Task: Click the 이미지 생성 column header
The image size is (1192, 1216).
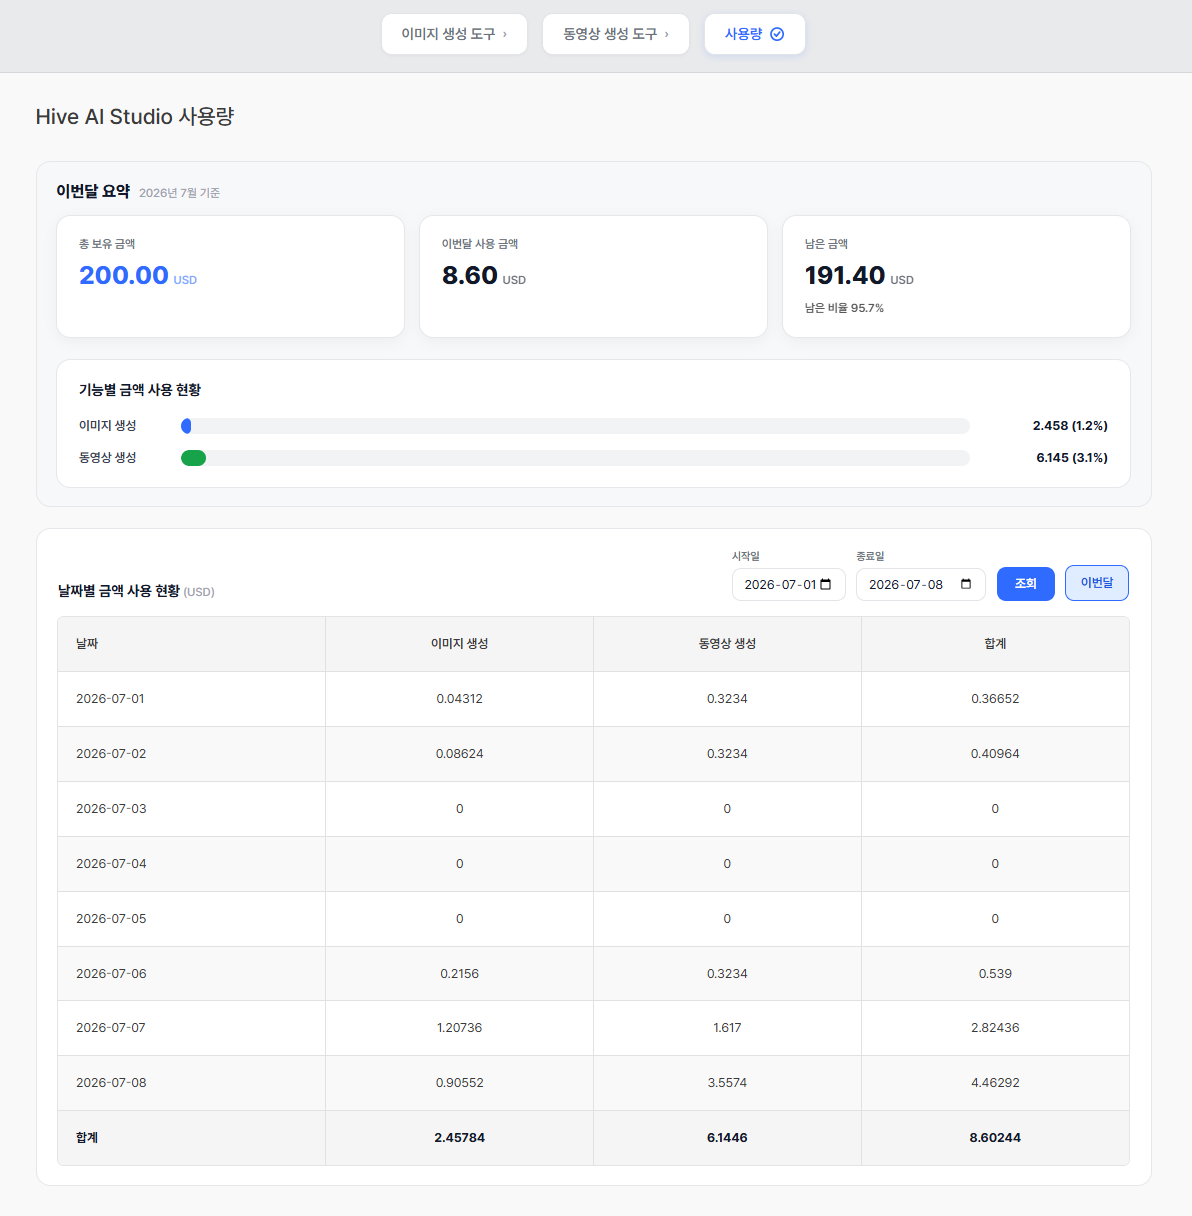Action: (x=459, y=644)
